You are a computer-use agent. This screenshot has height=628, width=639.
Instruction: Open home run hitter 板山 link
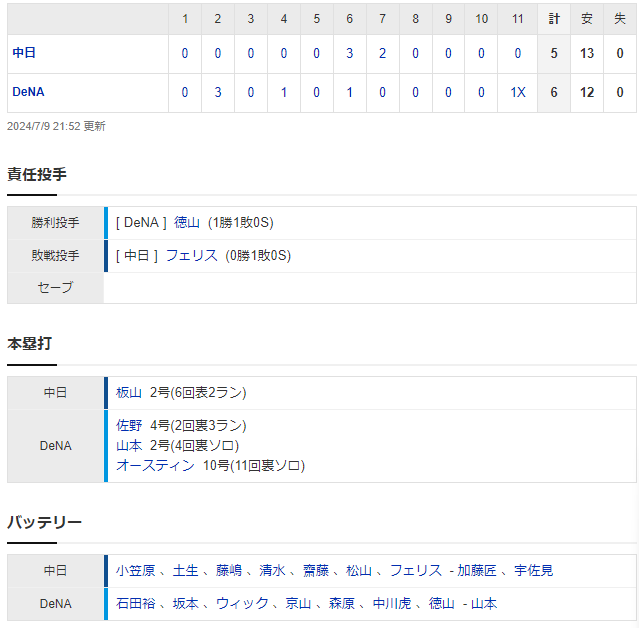(x=129, y=392)
